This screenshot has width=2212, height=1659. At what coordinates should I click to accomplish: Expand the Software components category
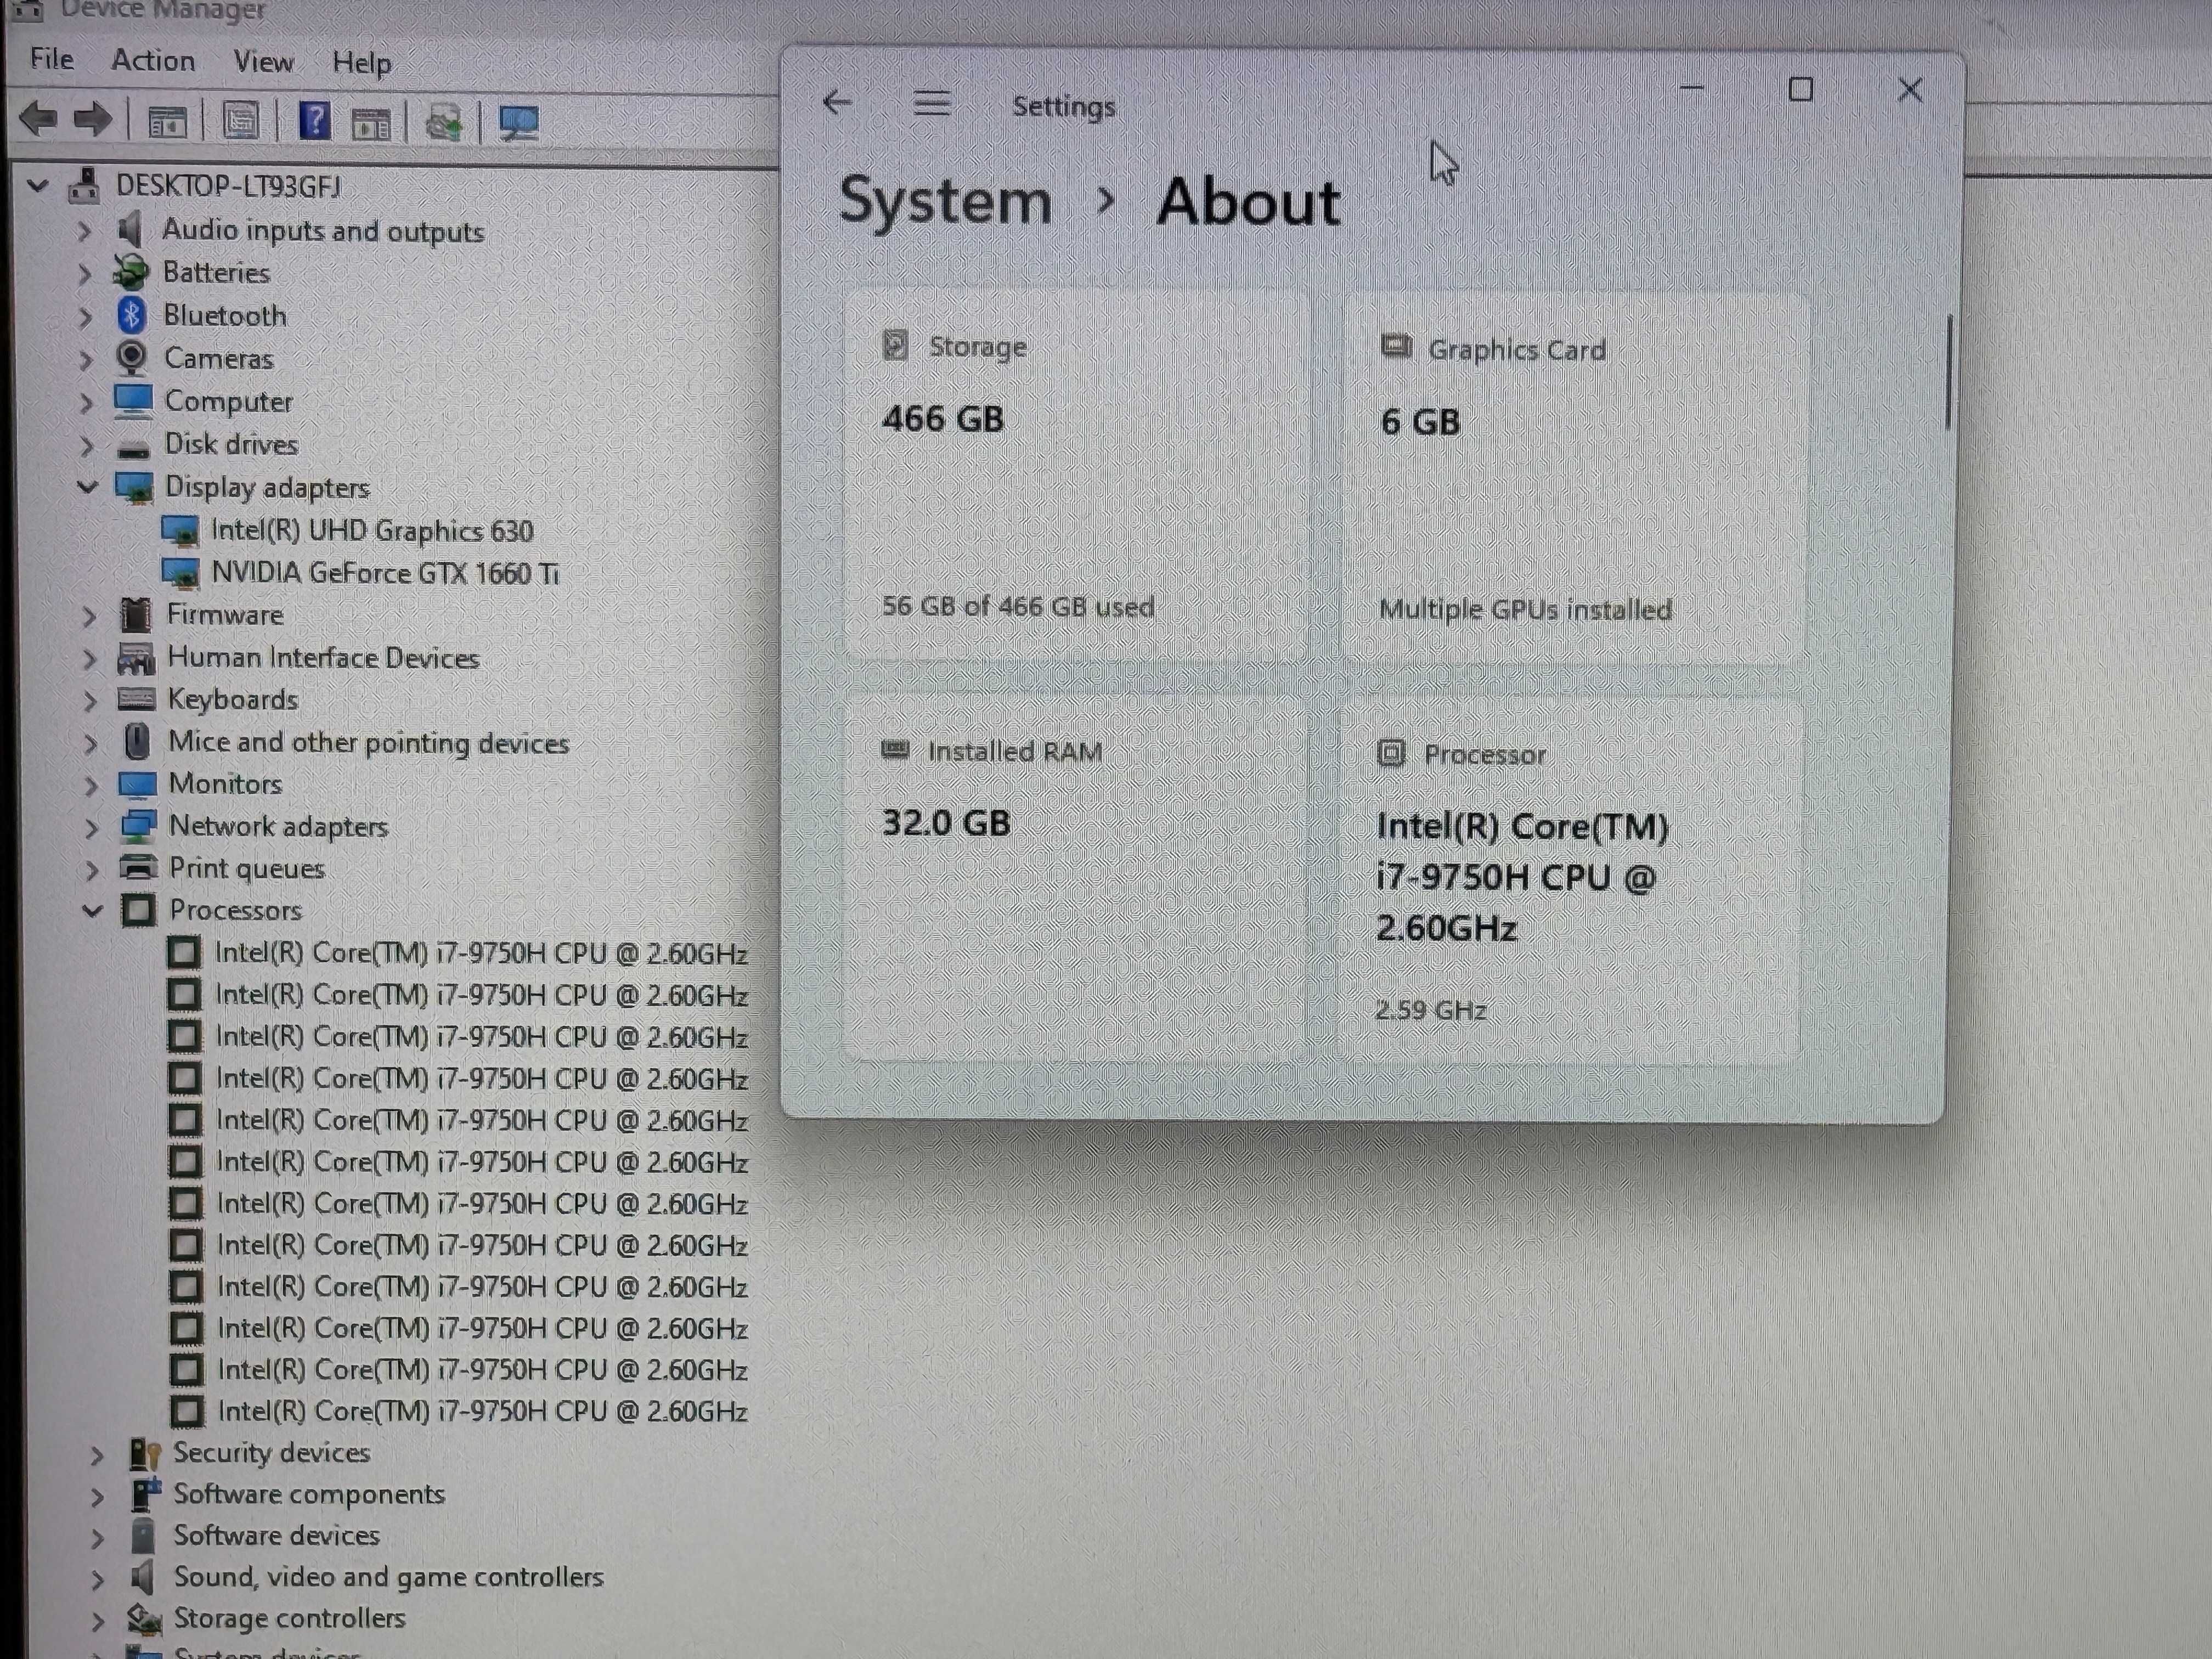pos(97,1496)
